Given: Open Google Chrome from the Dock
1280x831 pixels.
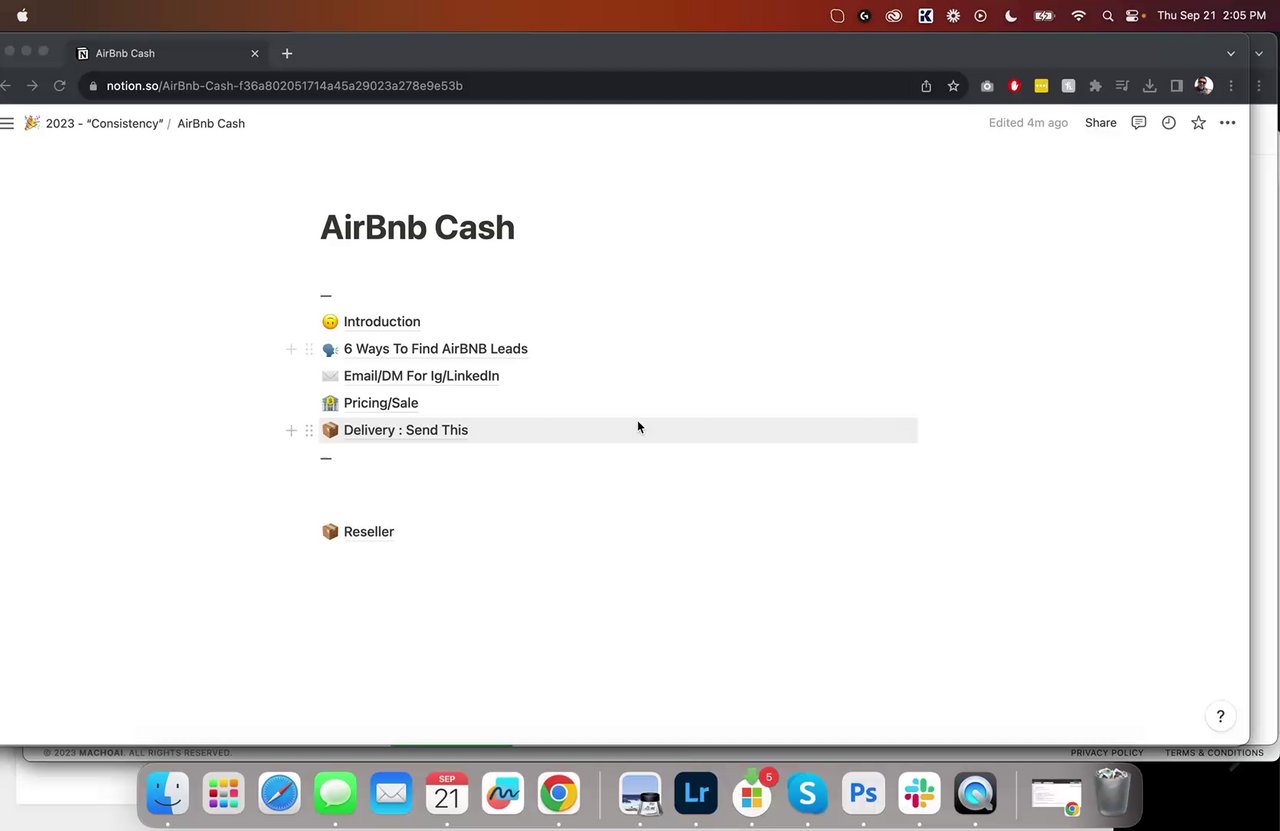Looking at the screenshot, I should [559, 795].
